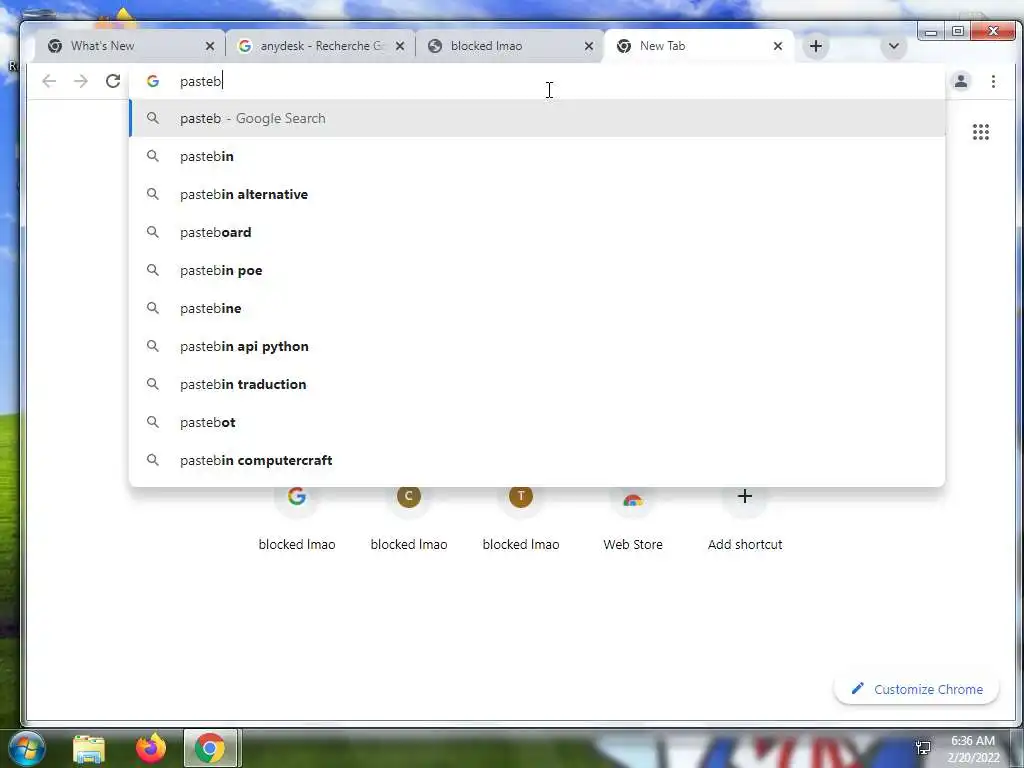Open File Explorer from the taskbar
This screenshot has height=768, width=1024.
pyautogui.click(x=89, y=749)
